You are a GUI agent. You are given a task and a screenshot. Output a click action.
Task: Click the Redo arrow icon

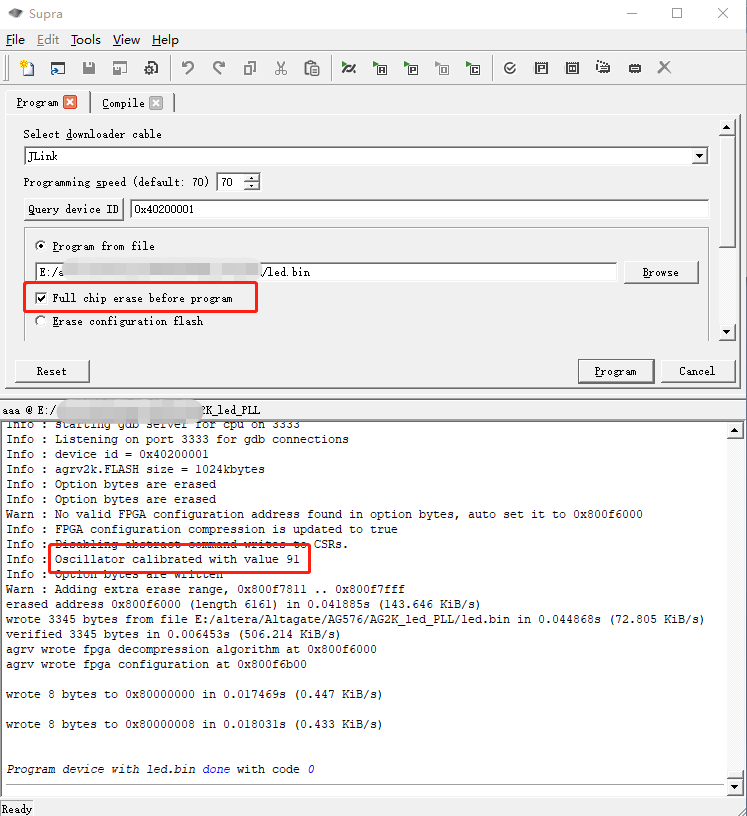click(219, 68)
